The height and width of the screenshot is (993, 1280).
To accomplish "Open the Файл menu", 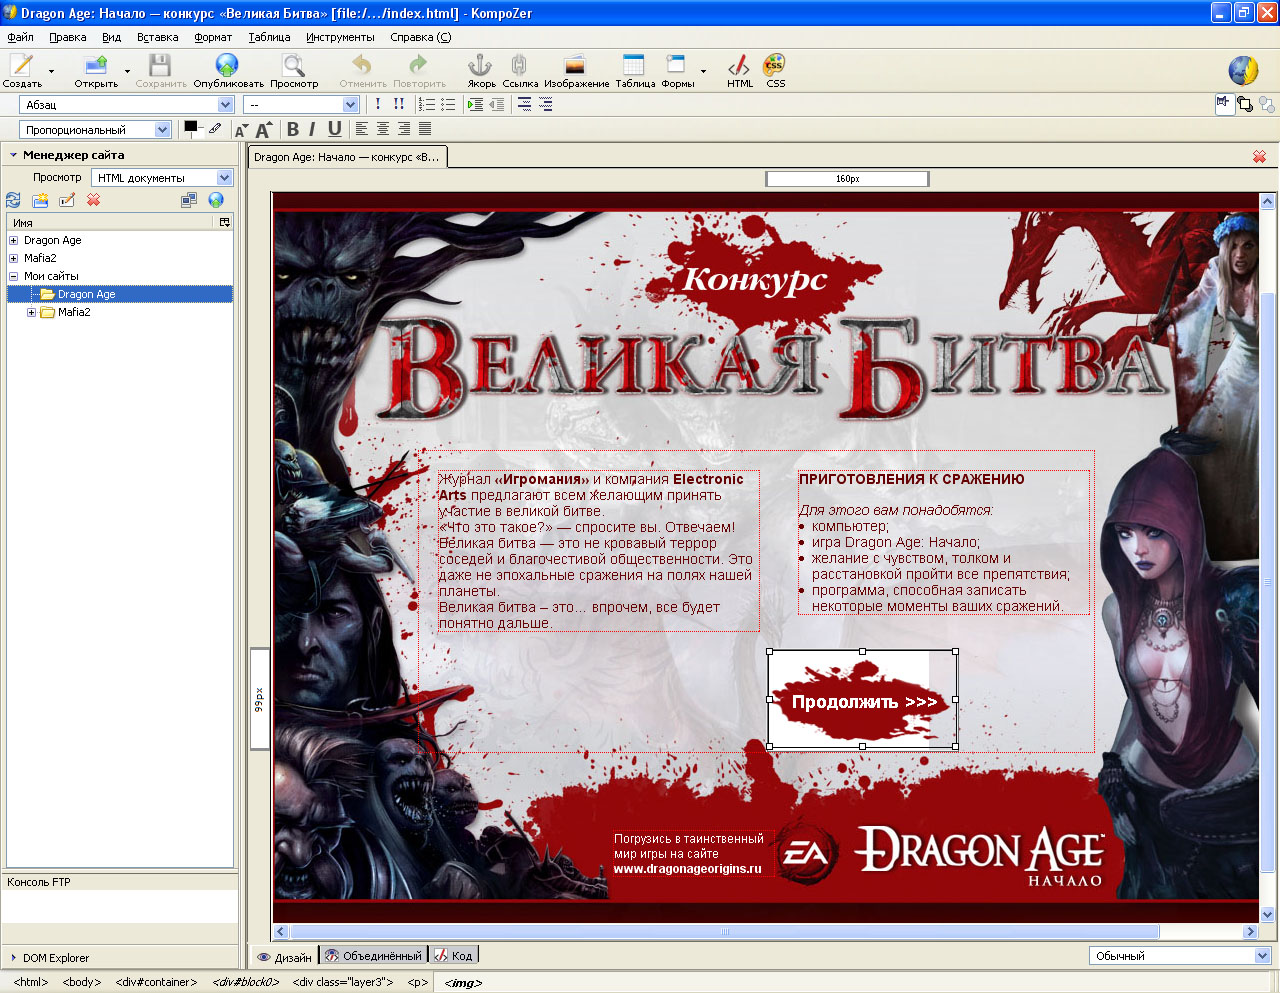I will 20,37.
